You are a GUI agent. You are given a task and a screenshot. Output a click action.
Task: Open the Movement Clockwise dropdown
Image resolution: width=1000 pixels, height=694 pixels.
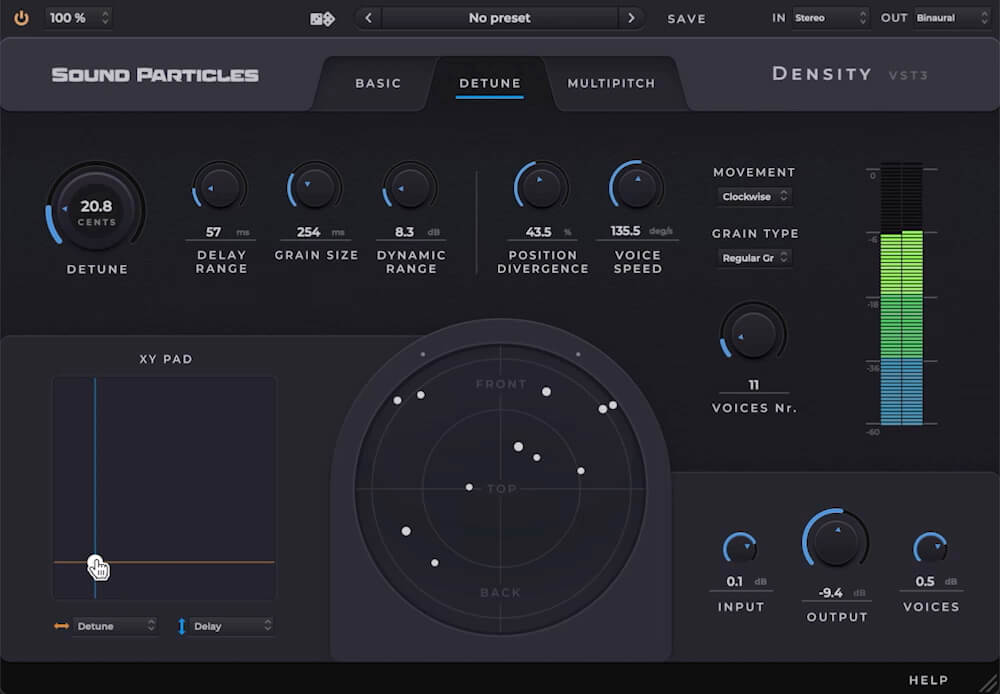click(754, 196)
